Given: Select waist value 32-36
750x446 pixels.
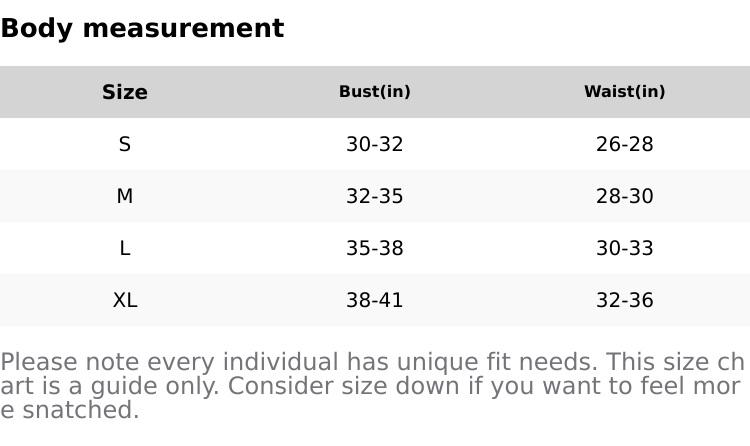Looking at the screenshot, I should tap(625, 300).
